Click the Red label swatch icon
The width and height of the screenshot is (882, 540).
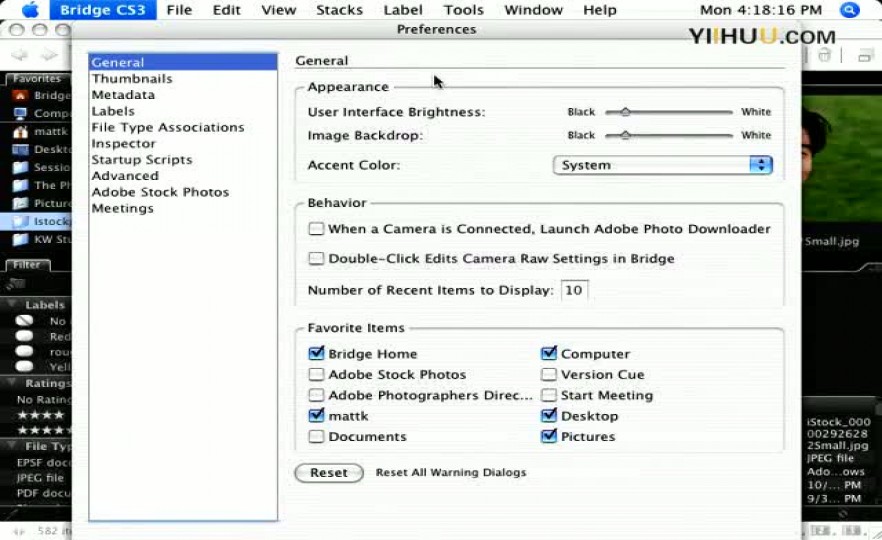[24, 336]
